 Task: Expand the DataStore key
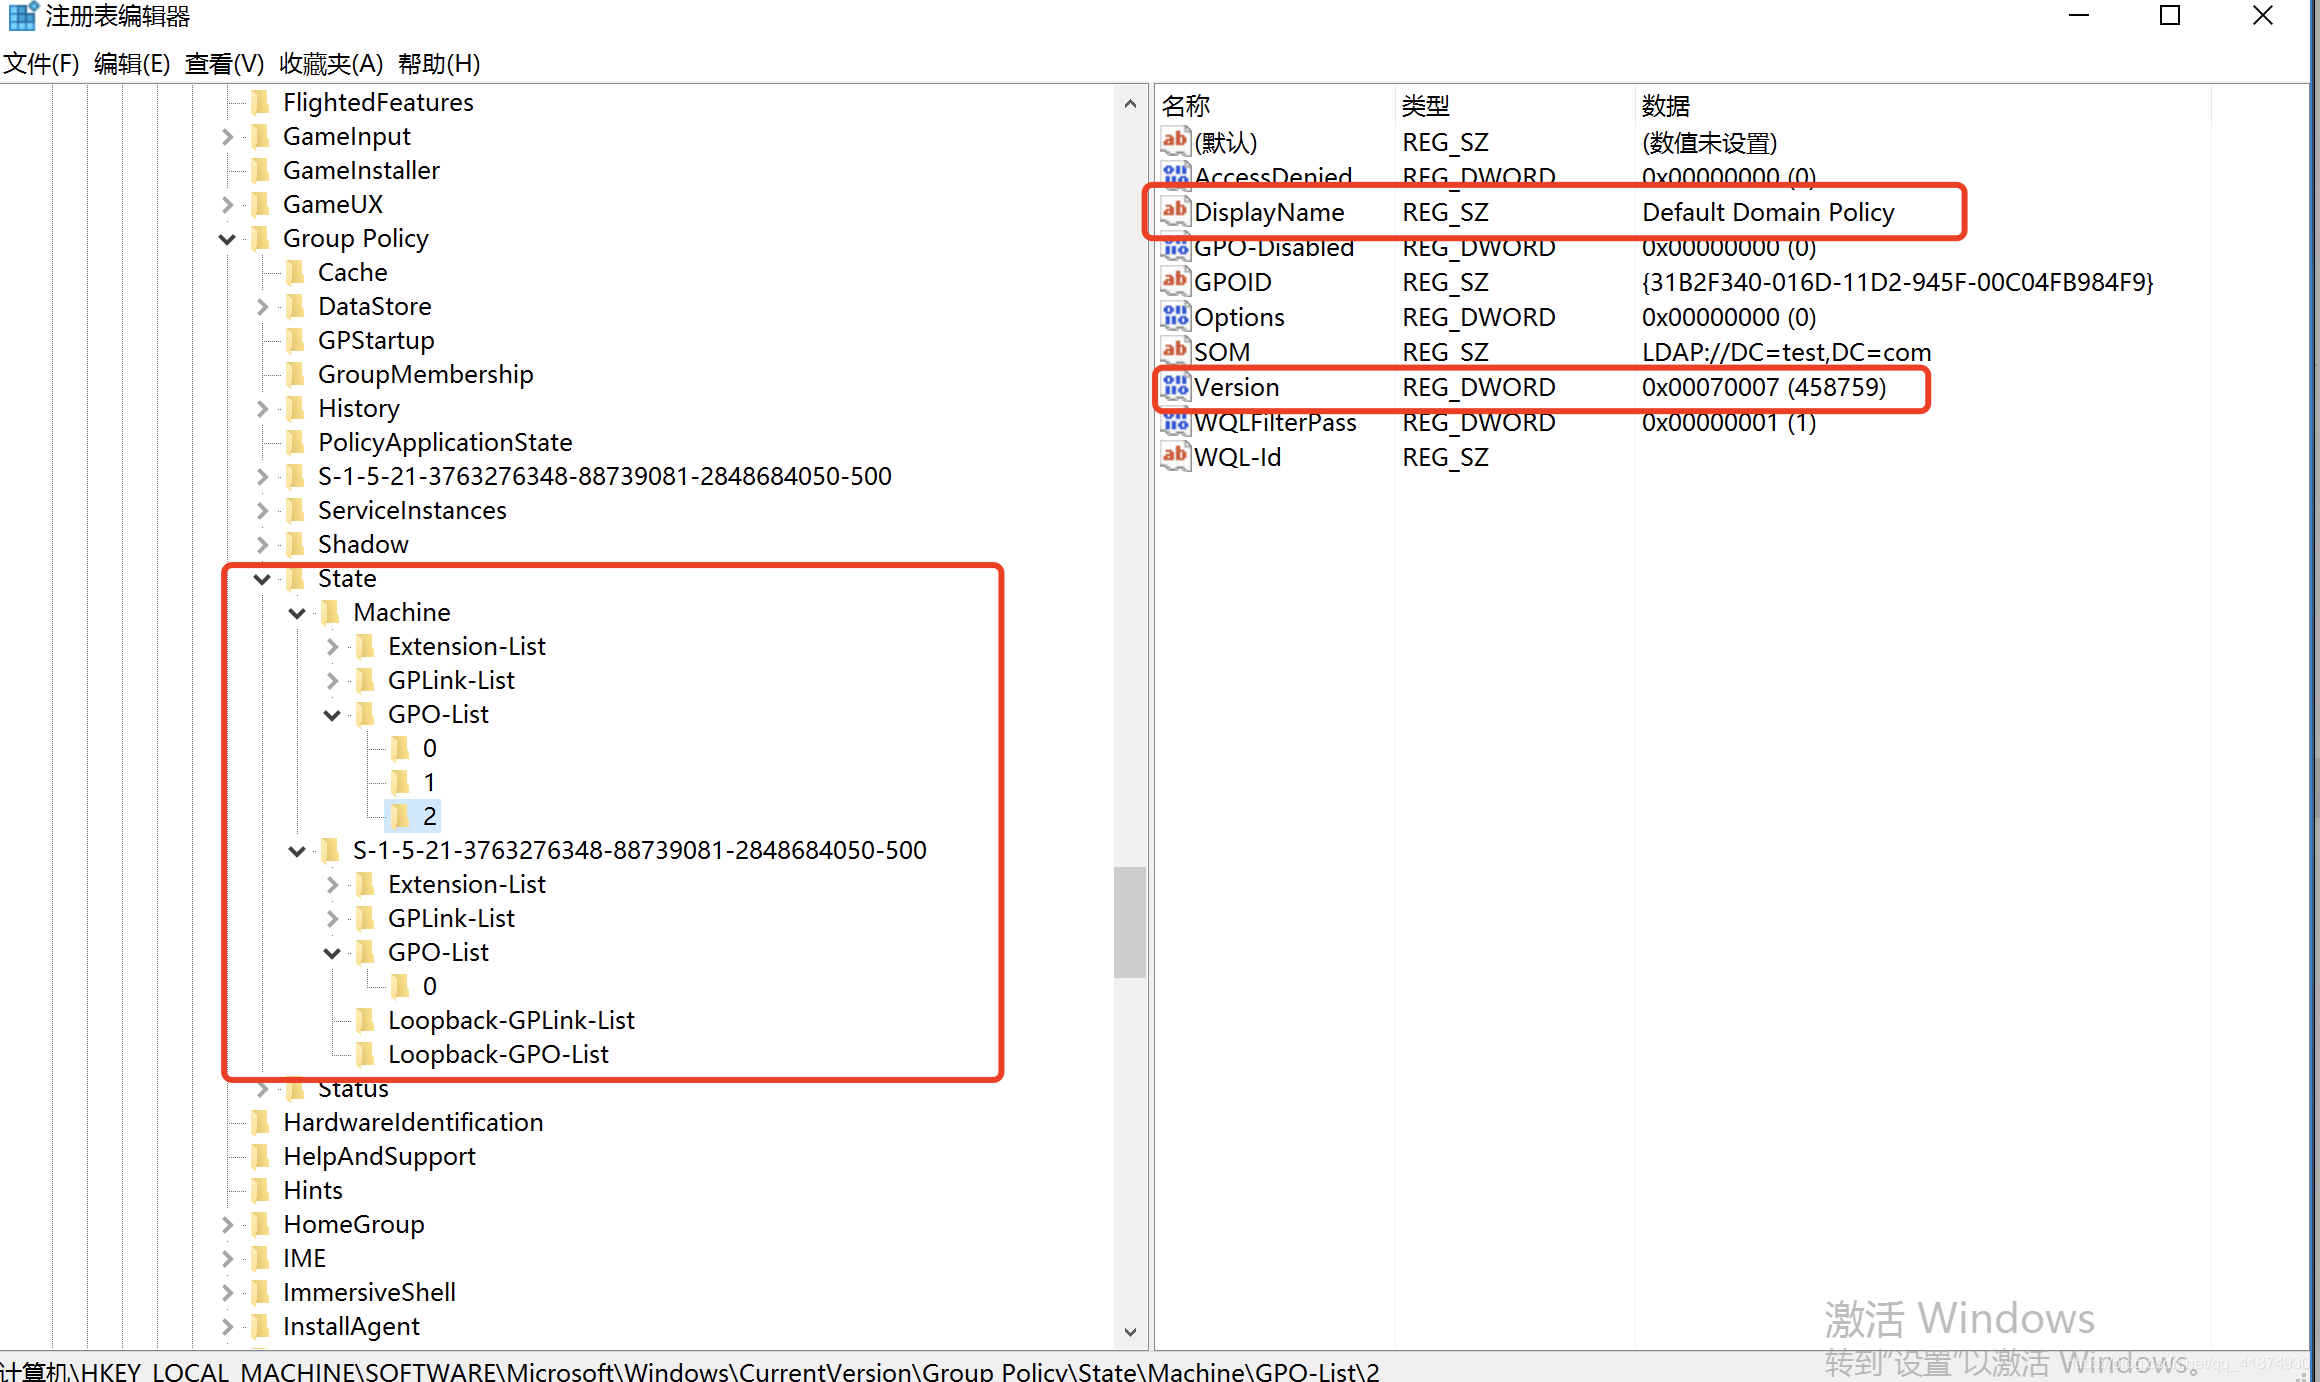click(262, 306)
